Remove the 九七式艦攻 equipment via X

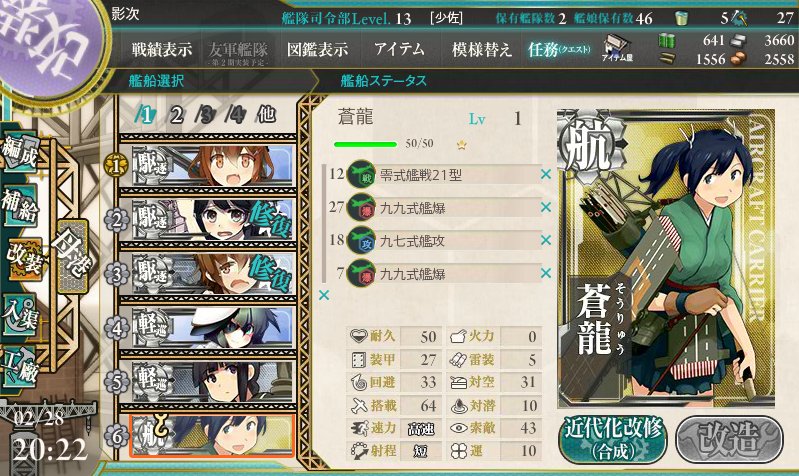[546, 240]
